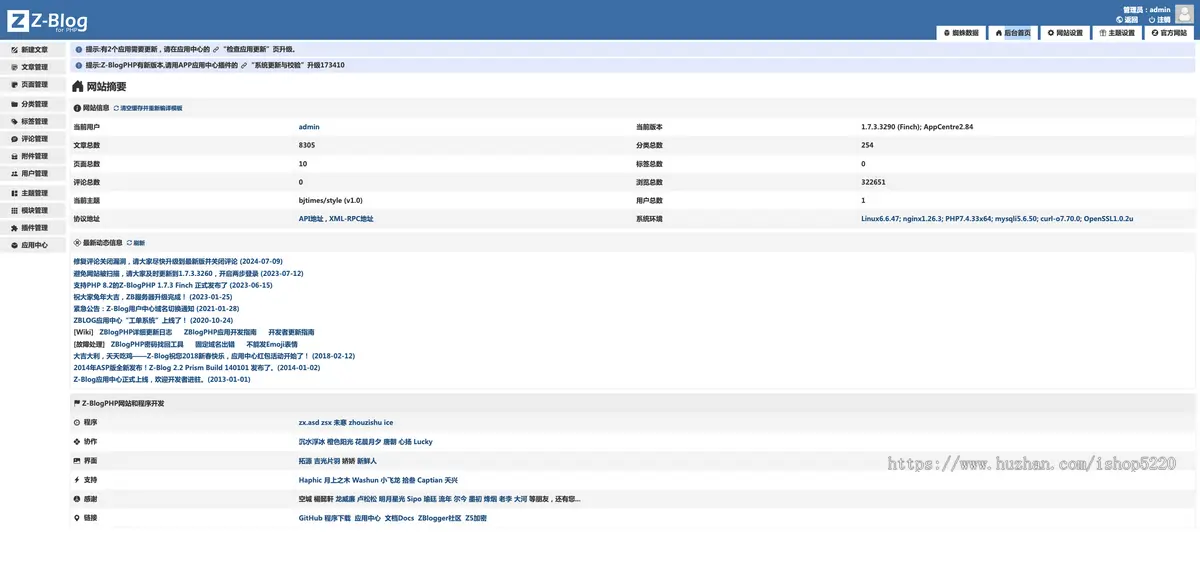Switch to the 后台首页 tab
The height and width of the screenshot is (580, 1200).
pyautogui.click(x=1013, y=33)
